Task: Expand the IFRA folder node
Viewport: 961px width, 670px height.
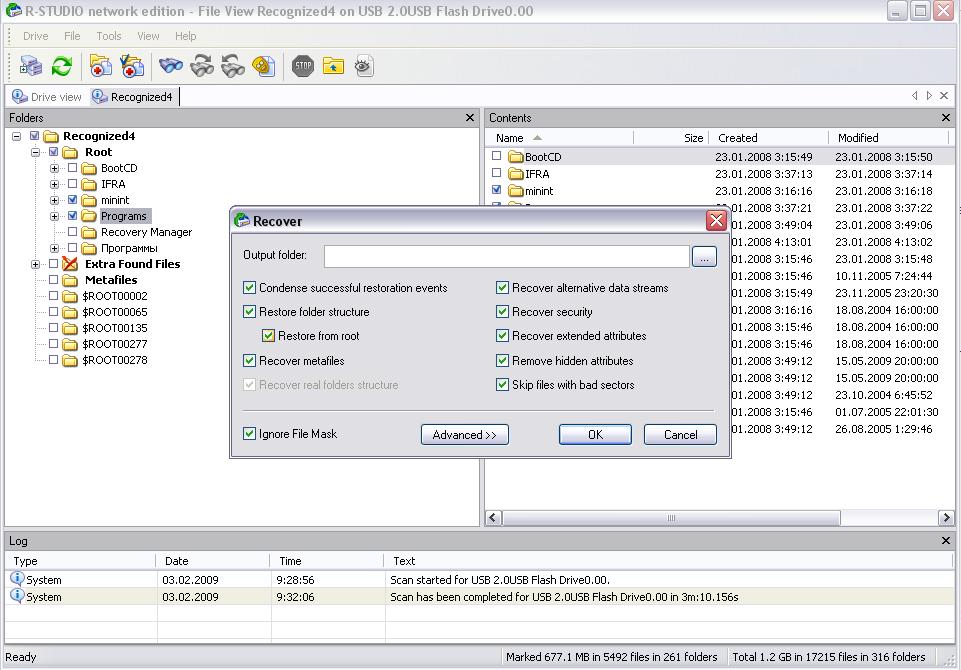Action: (55, 184)
